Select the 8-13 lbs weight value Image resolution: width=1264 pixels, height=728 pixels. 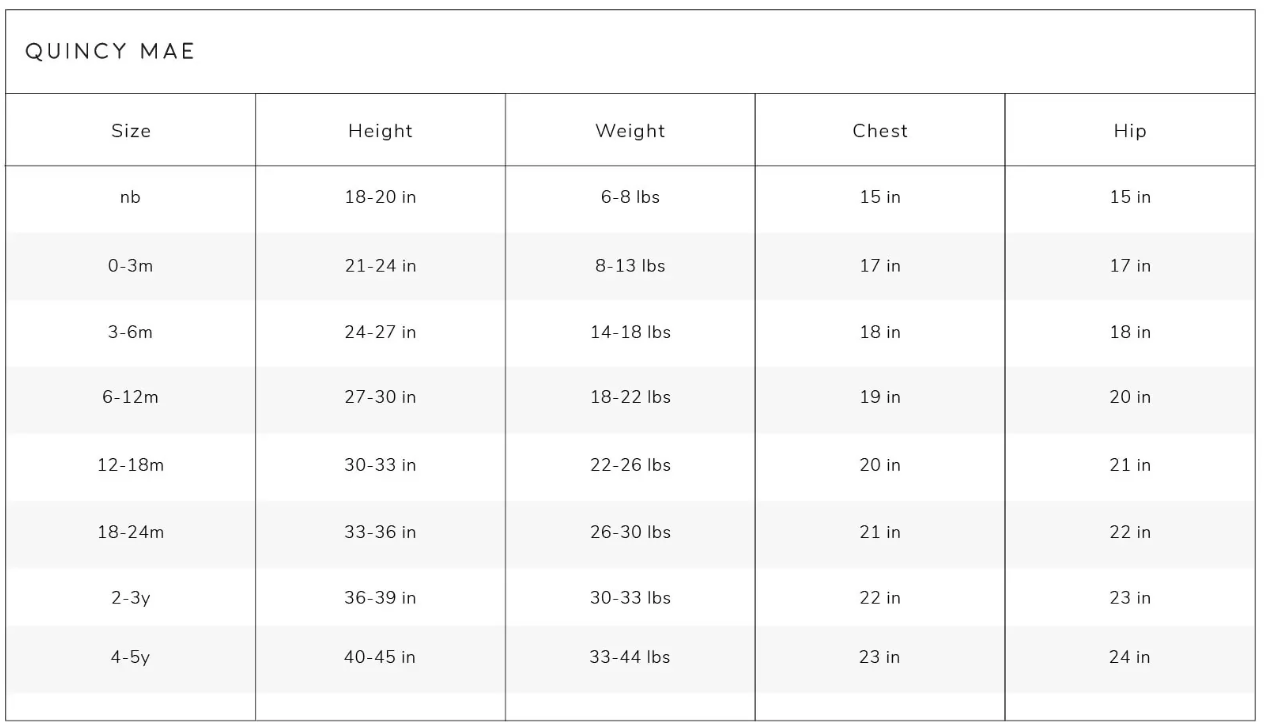point(630,266)
